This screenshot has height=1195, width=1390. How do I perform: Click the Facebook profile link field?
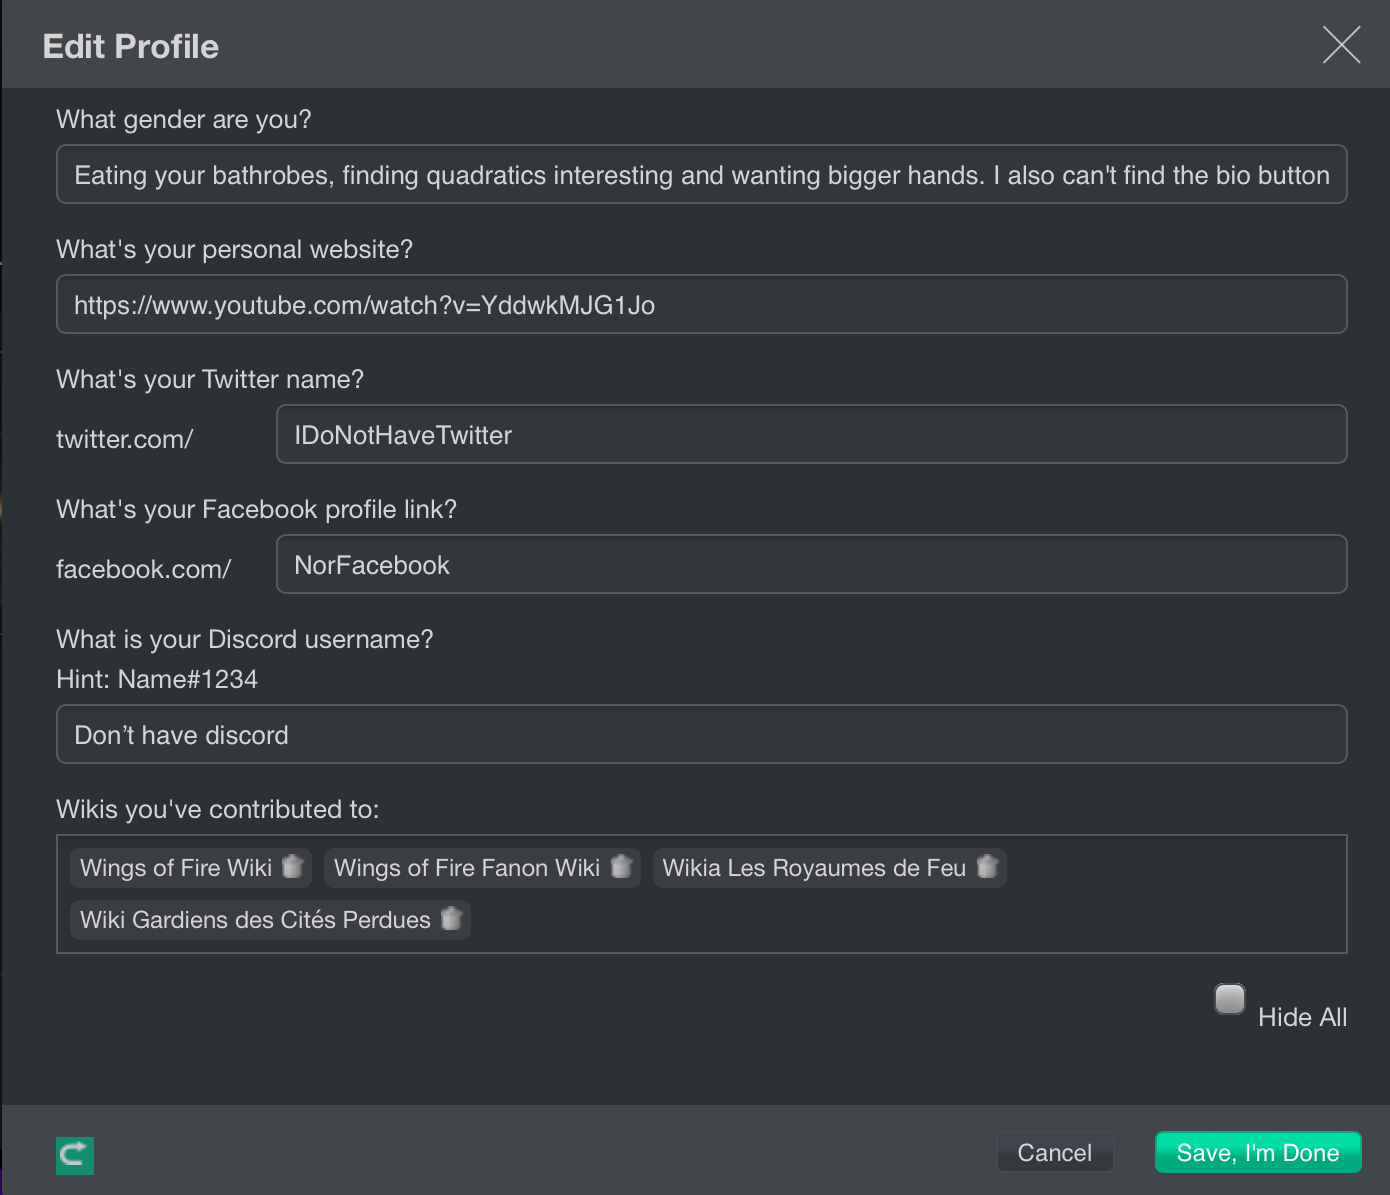click(x=811, y=565)
